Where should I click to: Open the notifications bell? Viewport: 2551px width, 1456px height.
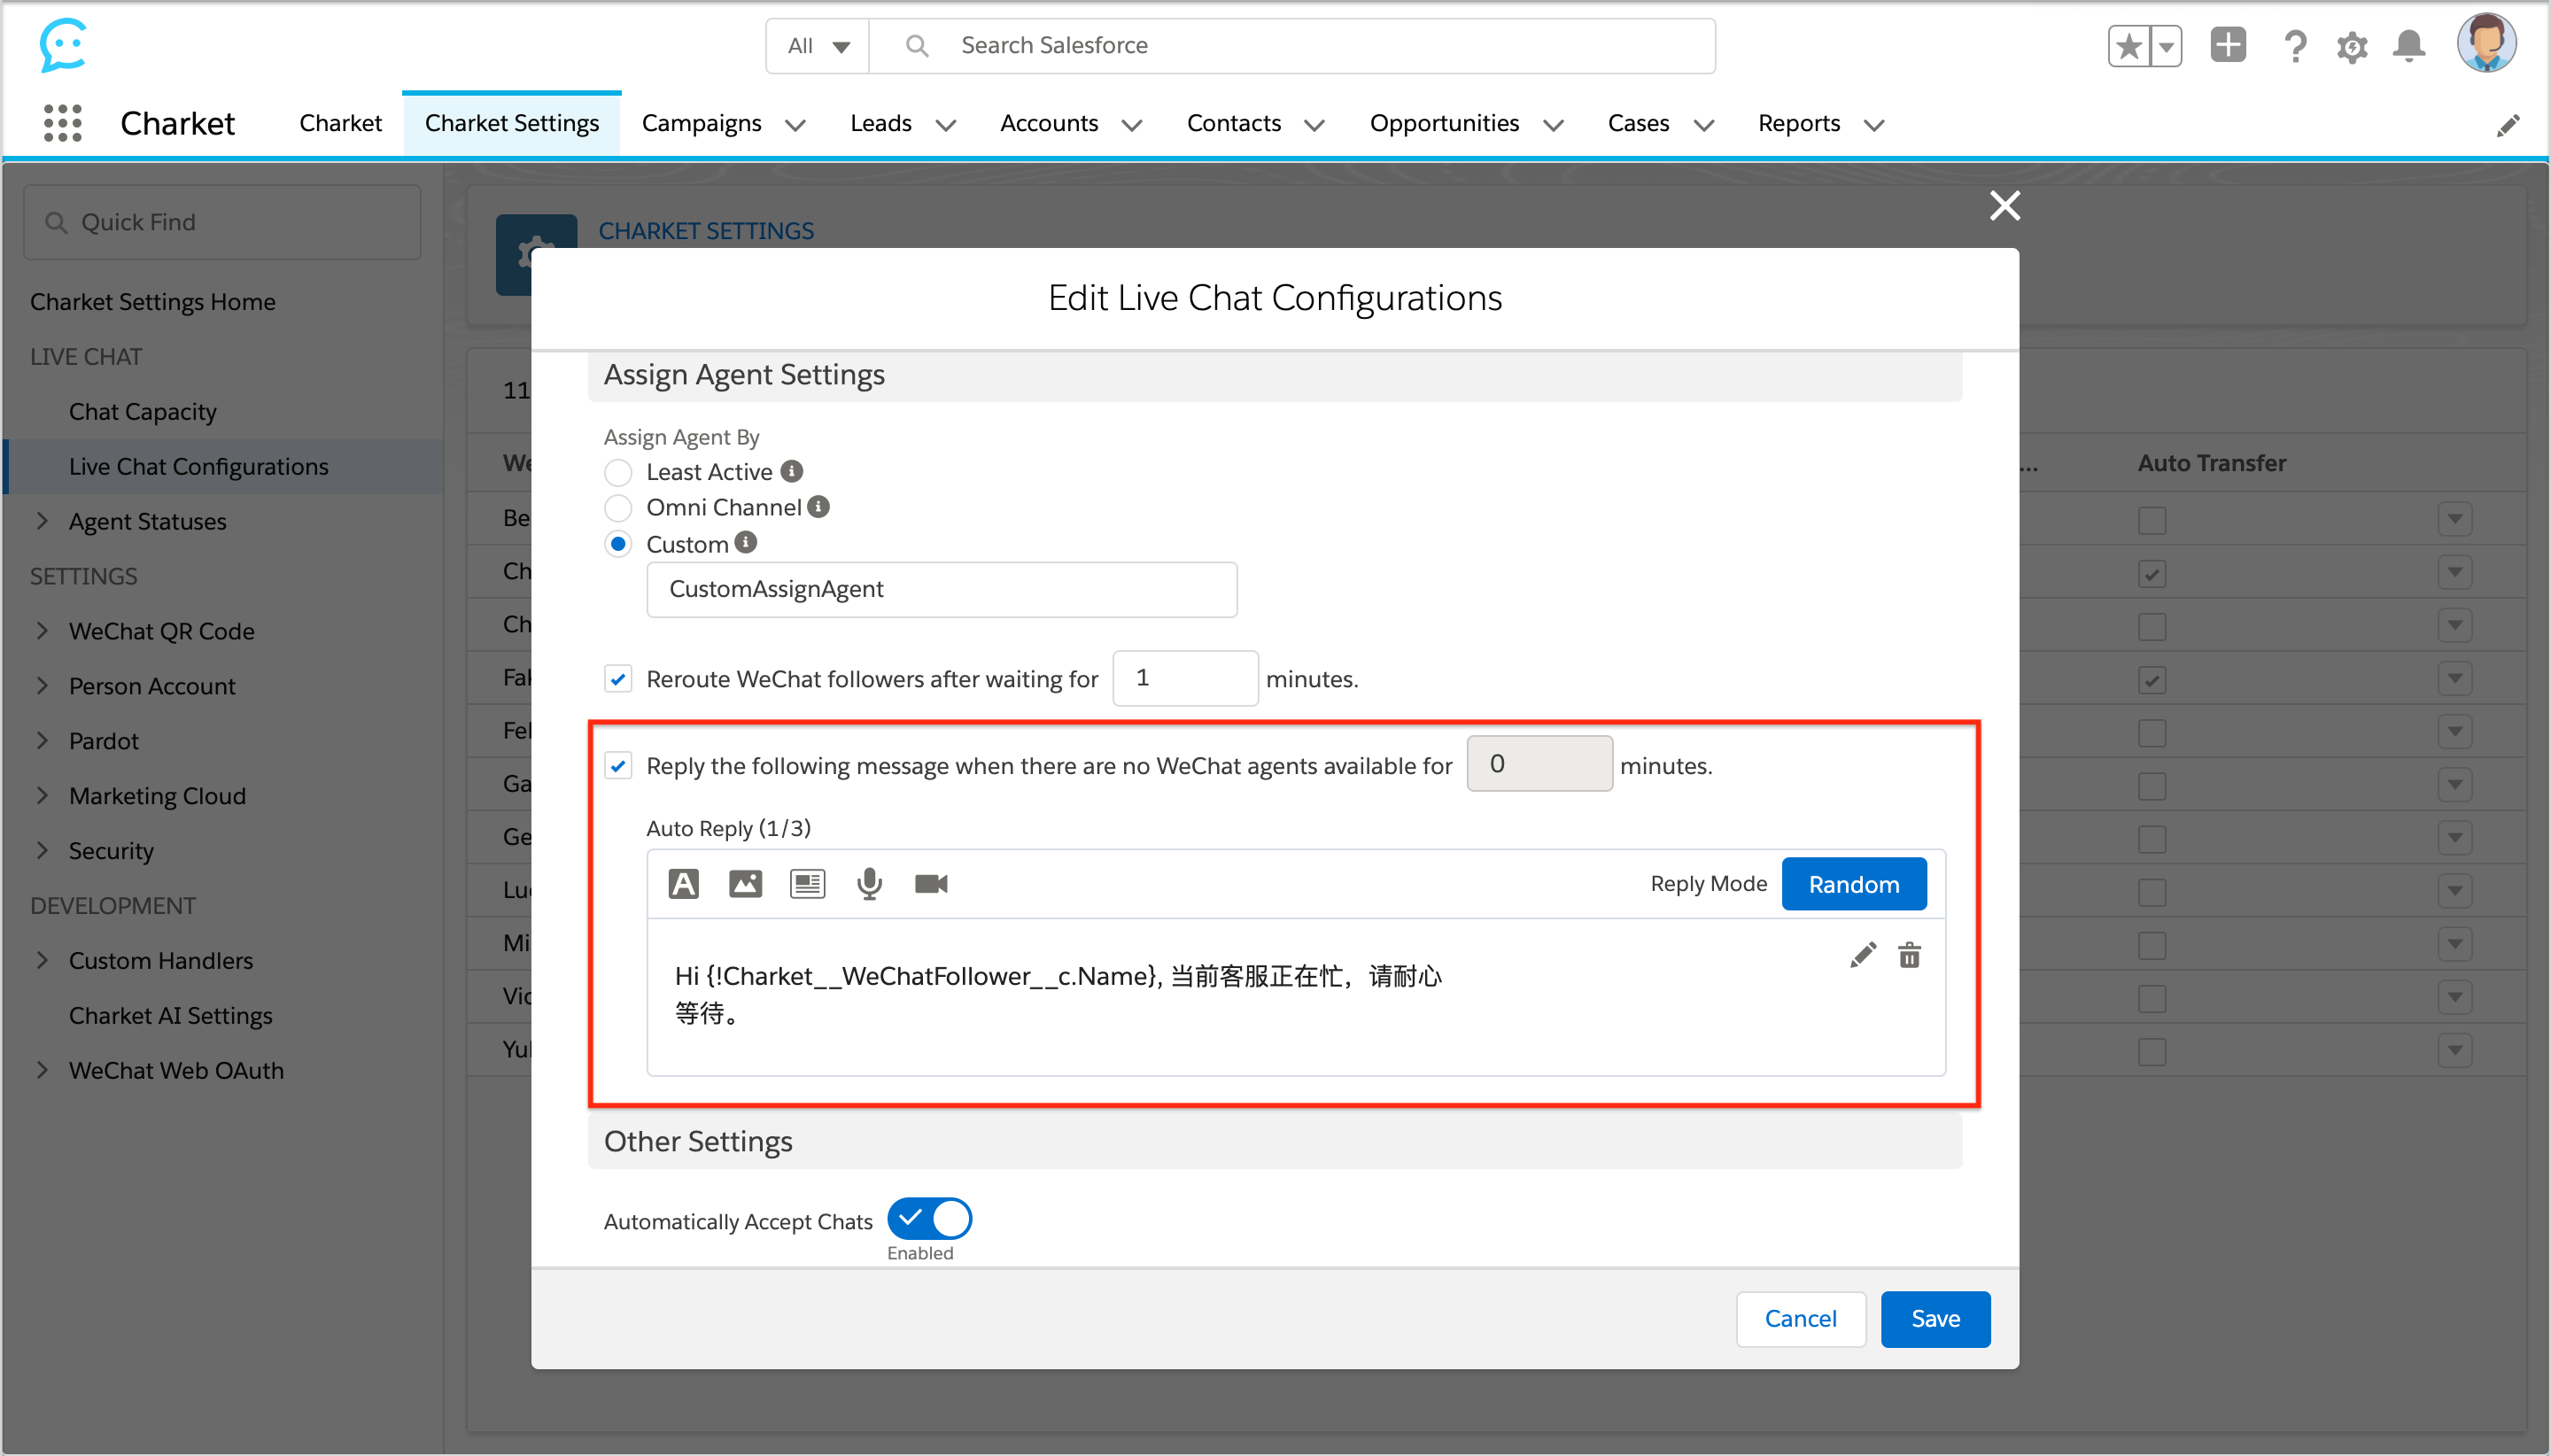tap(2409, 46)
